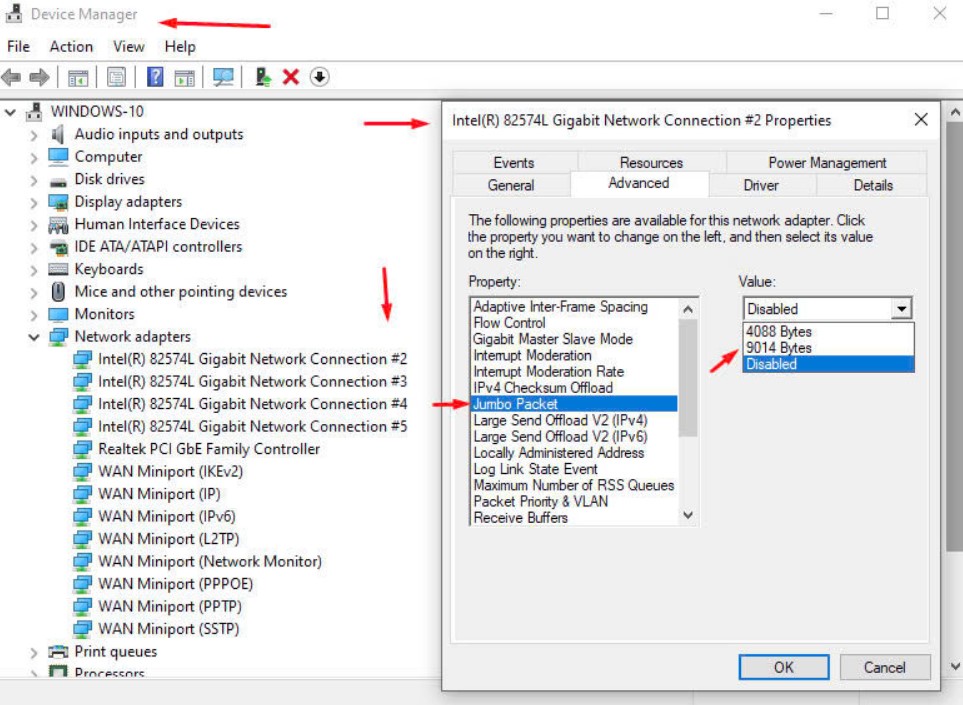Select Disabled in the value list
963x705 pixels.
coord(828,364)
